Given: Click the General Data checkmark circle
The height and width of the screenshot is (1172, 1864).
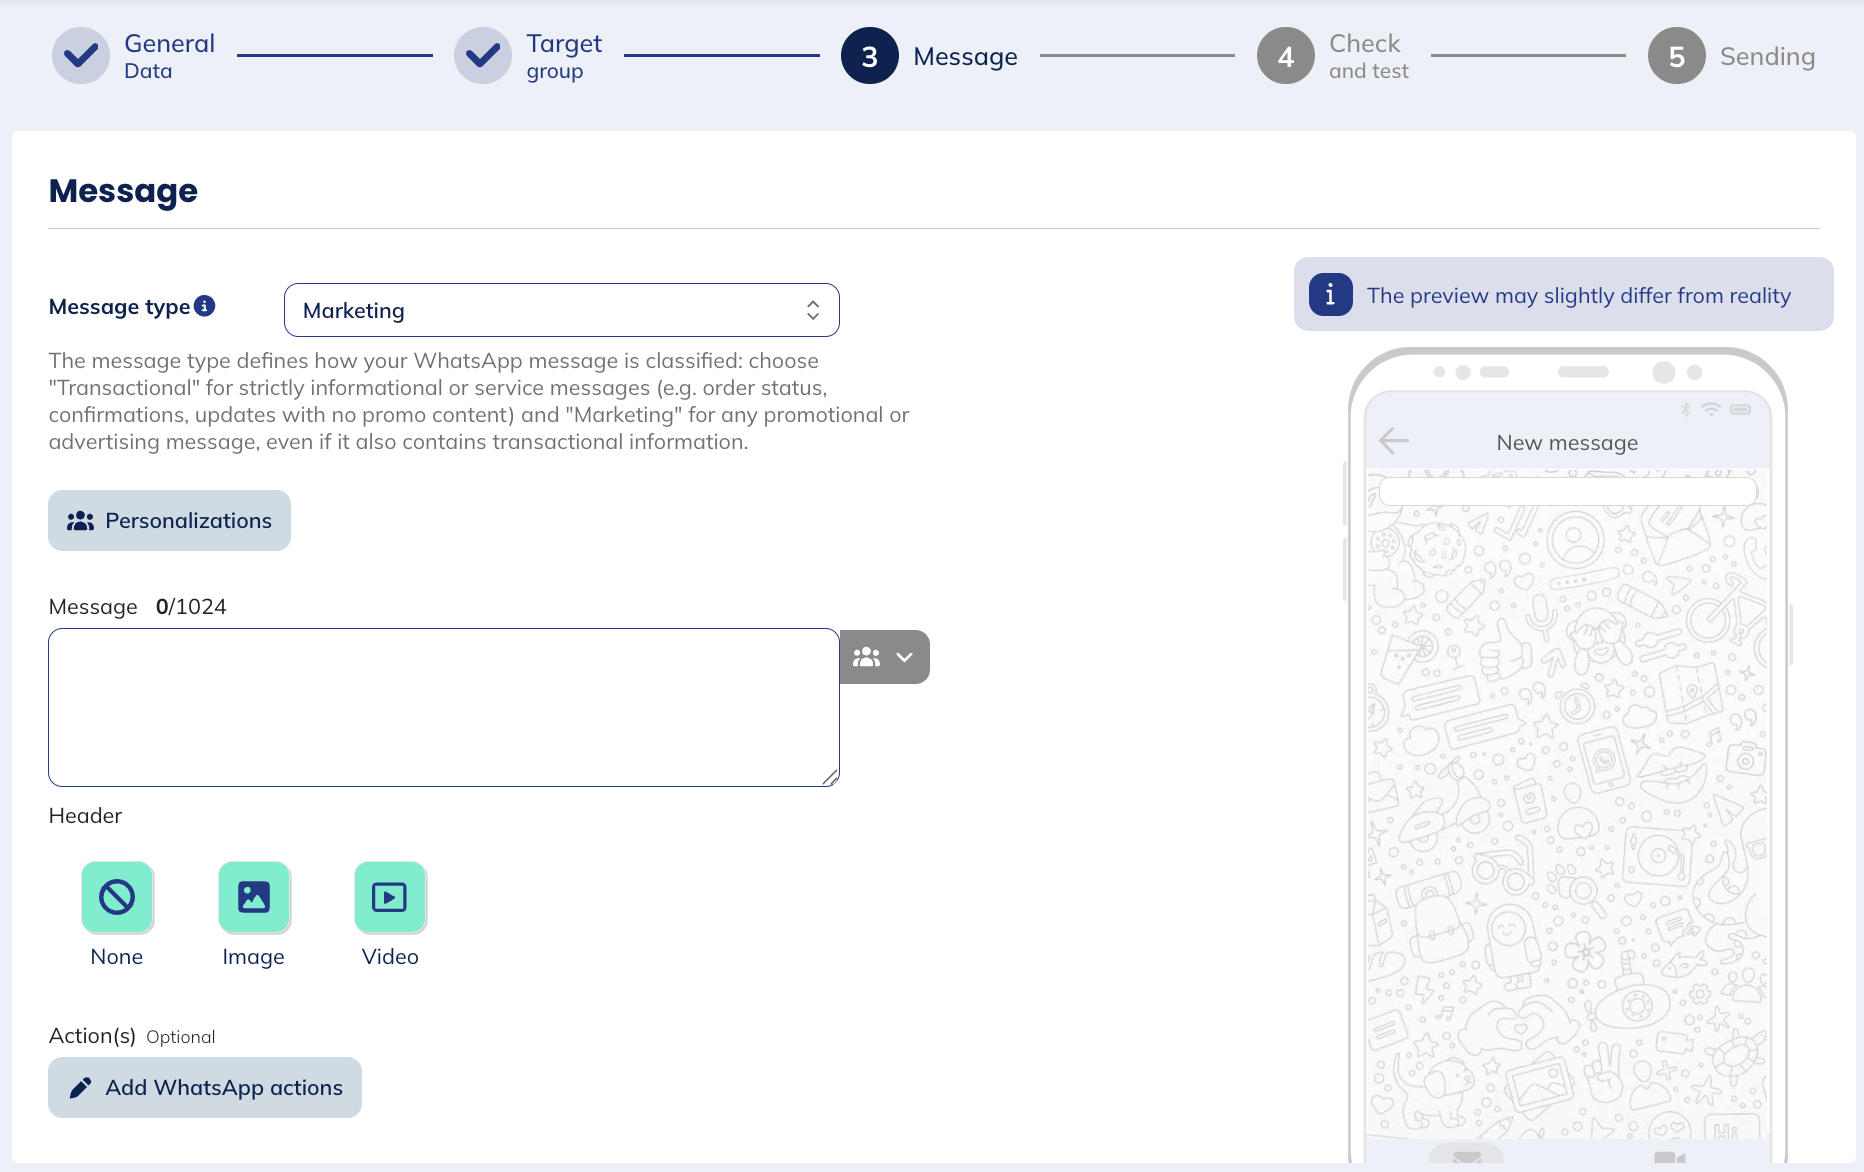Looking at the screenshot, I should tap(81, 56).
